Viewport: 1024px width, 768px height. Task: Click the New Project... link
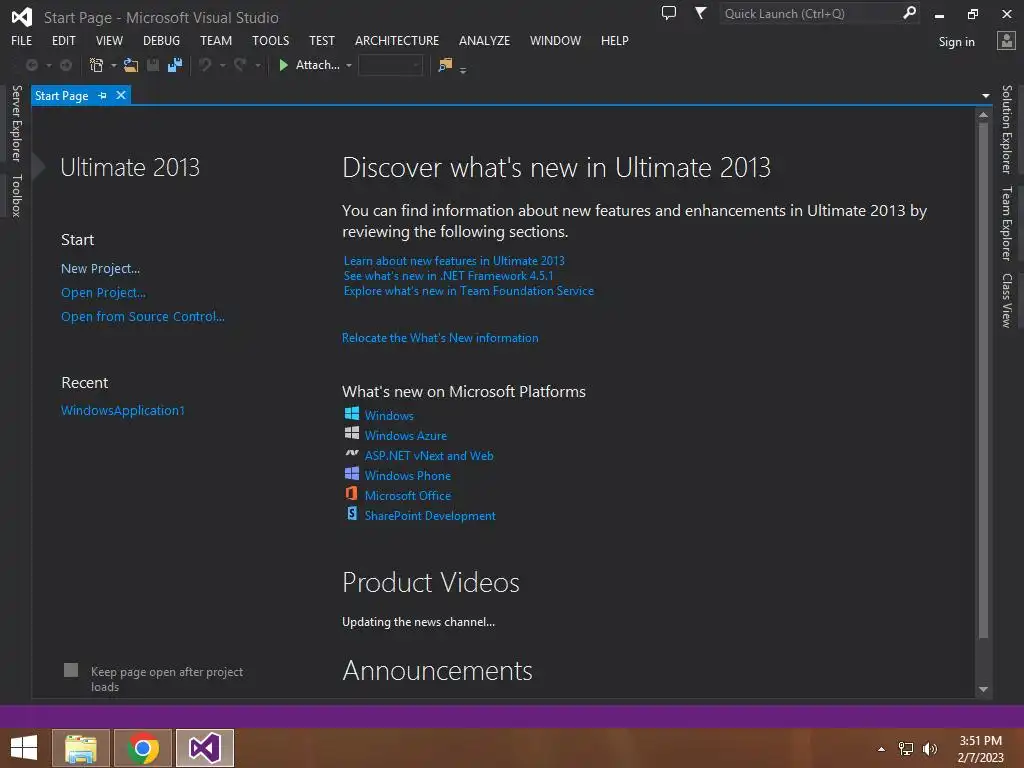[x=101, y=268]
